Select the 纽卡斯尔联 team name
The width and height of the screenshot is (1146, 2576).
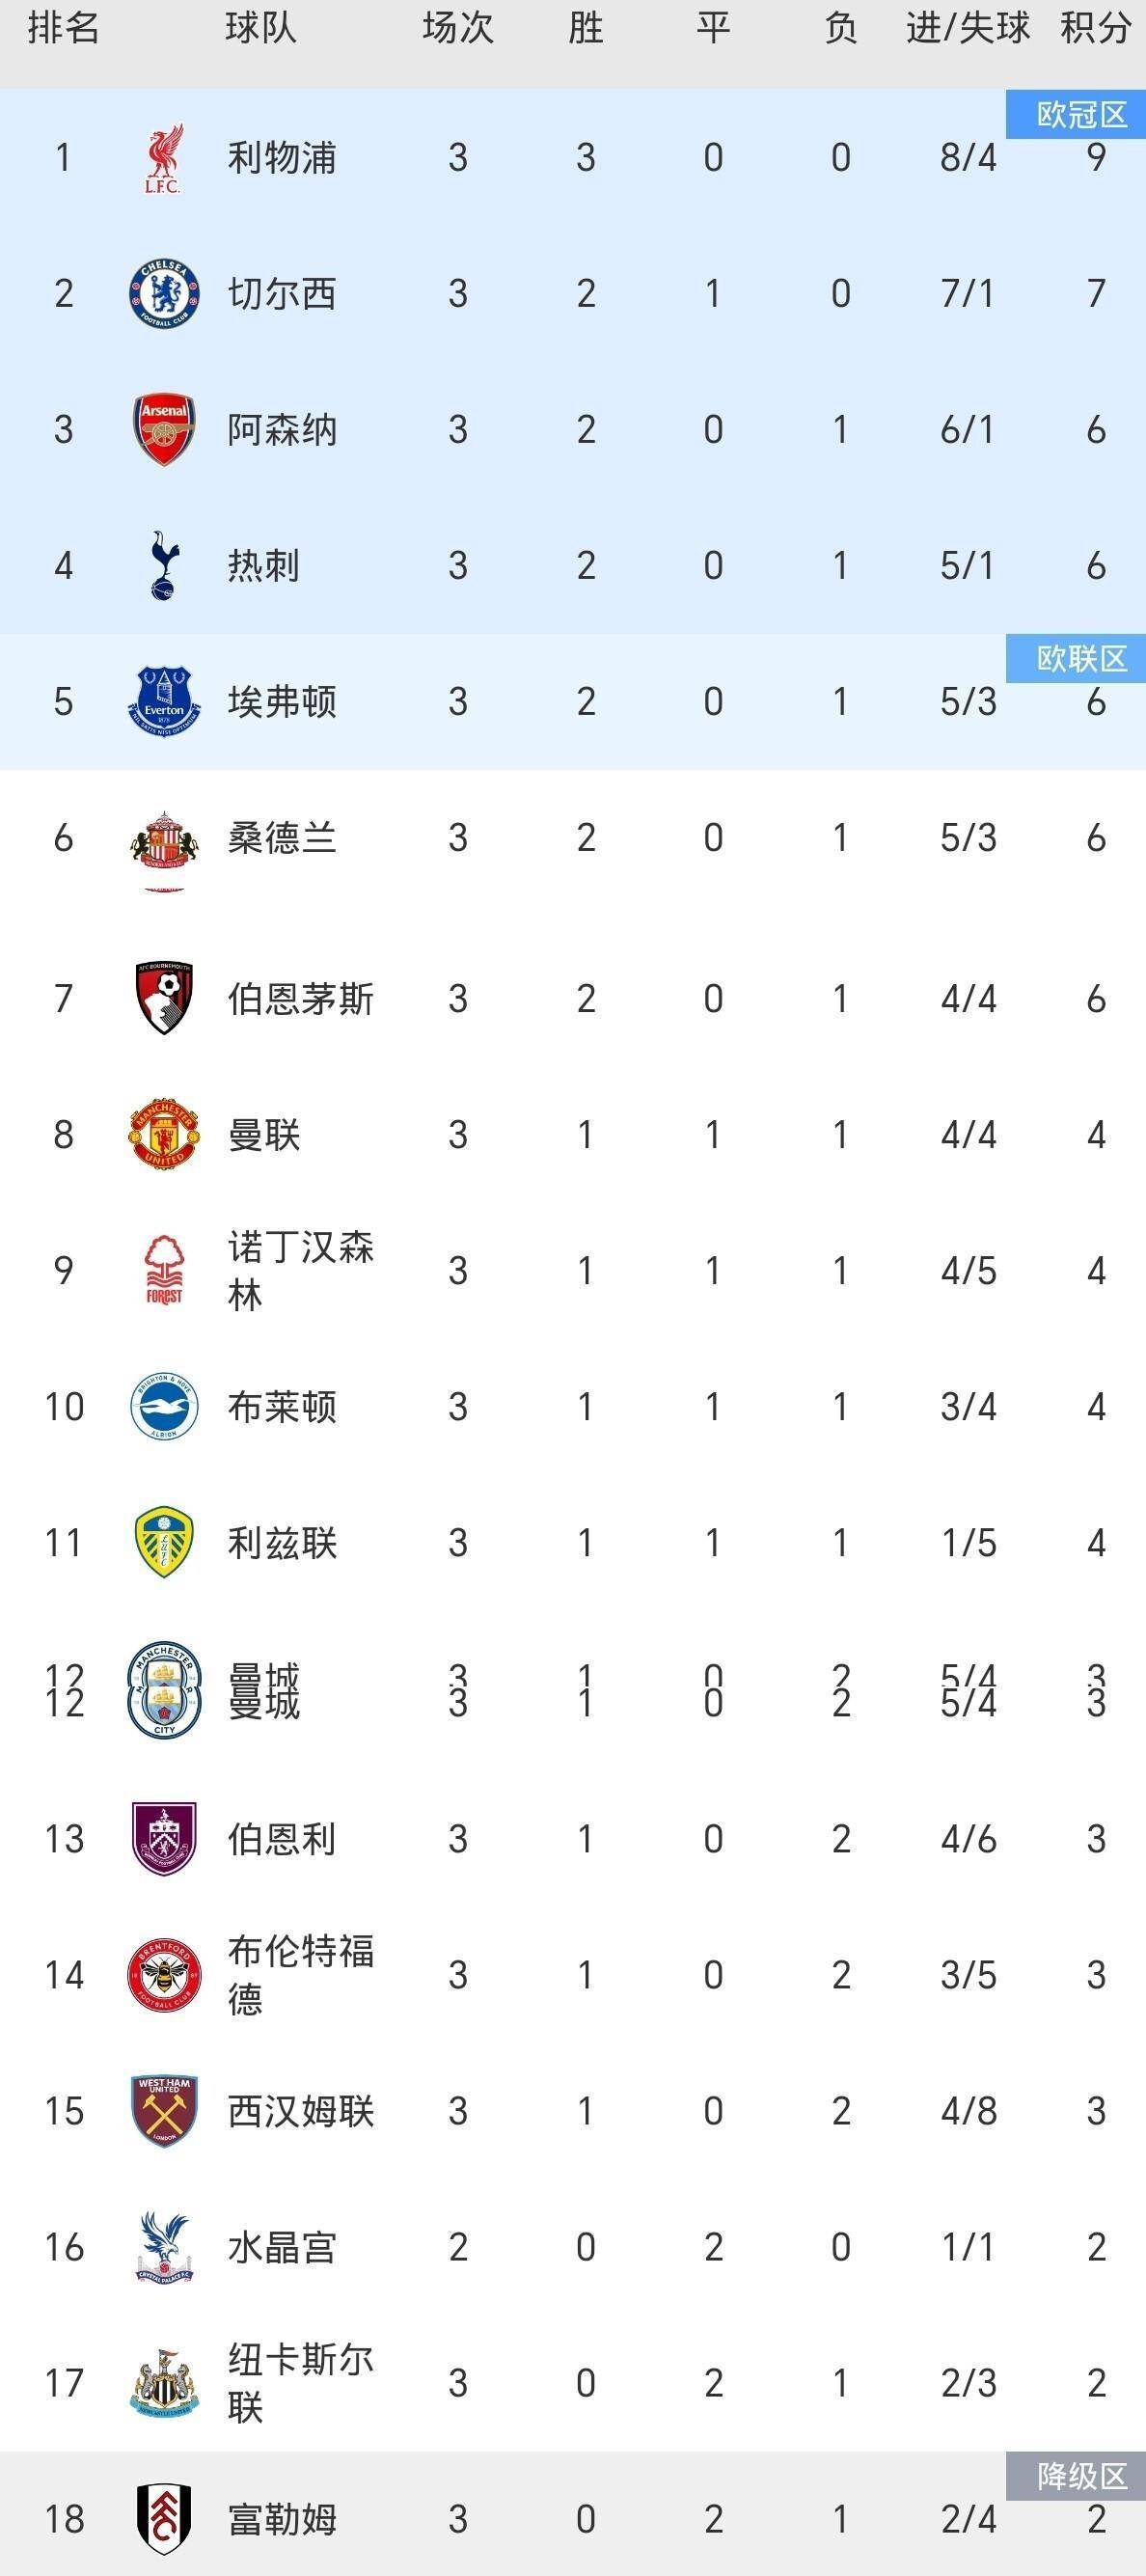coord(300,2383)
